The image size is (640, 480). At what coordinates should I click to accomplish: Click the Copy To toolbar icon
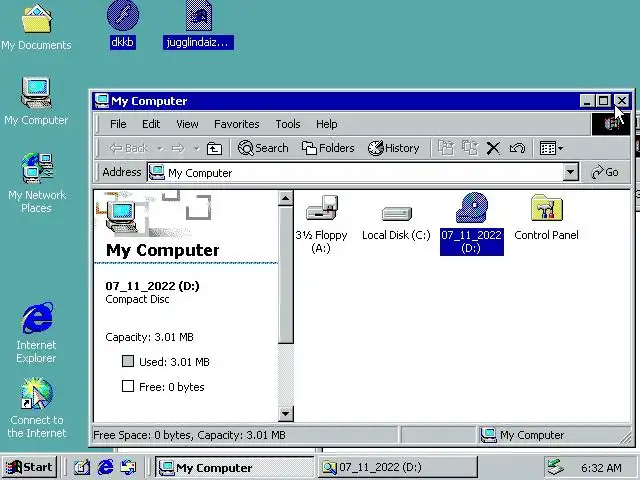[x=470, y=148]
